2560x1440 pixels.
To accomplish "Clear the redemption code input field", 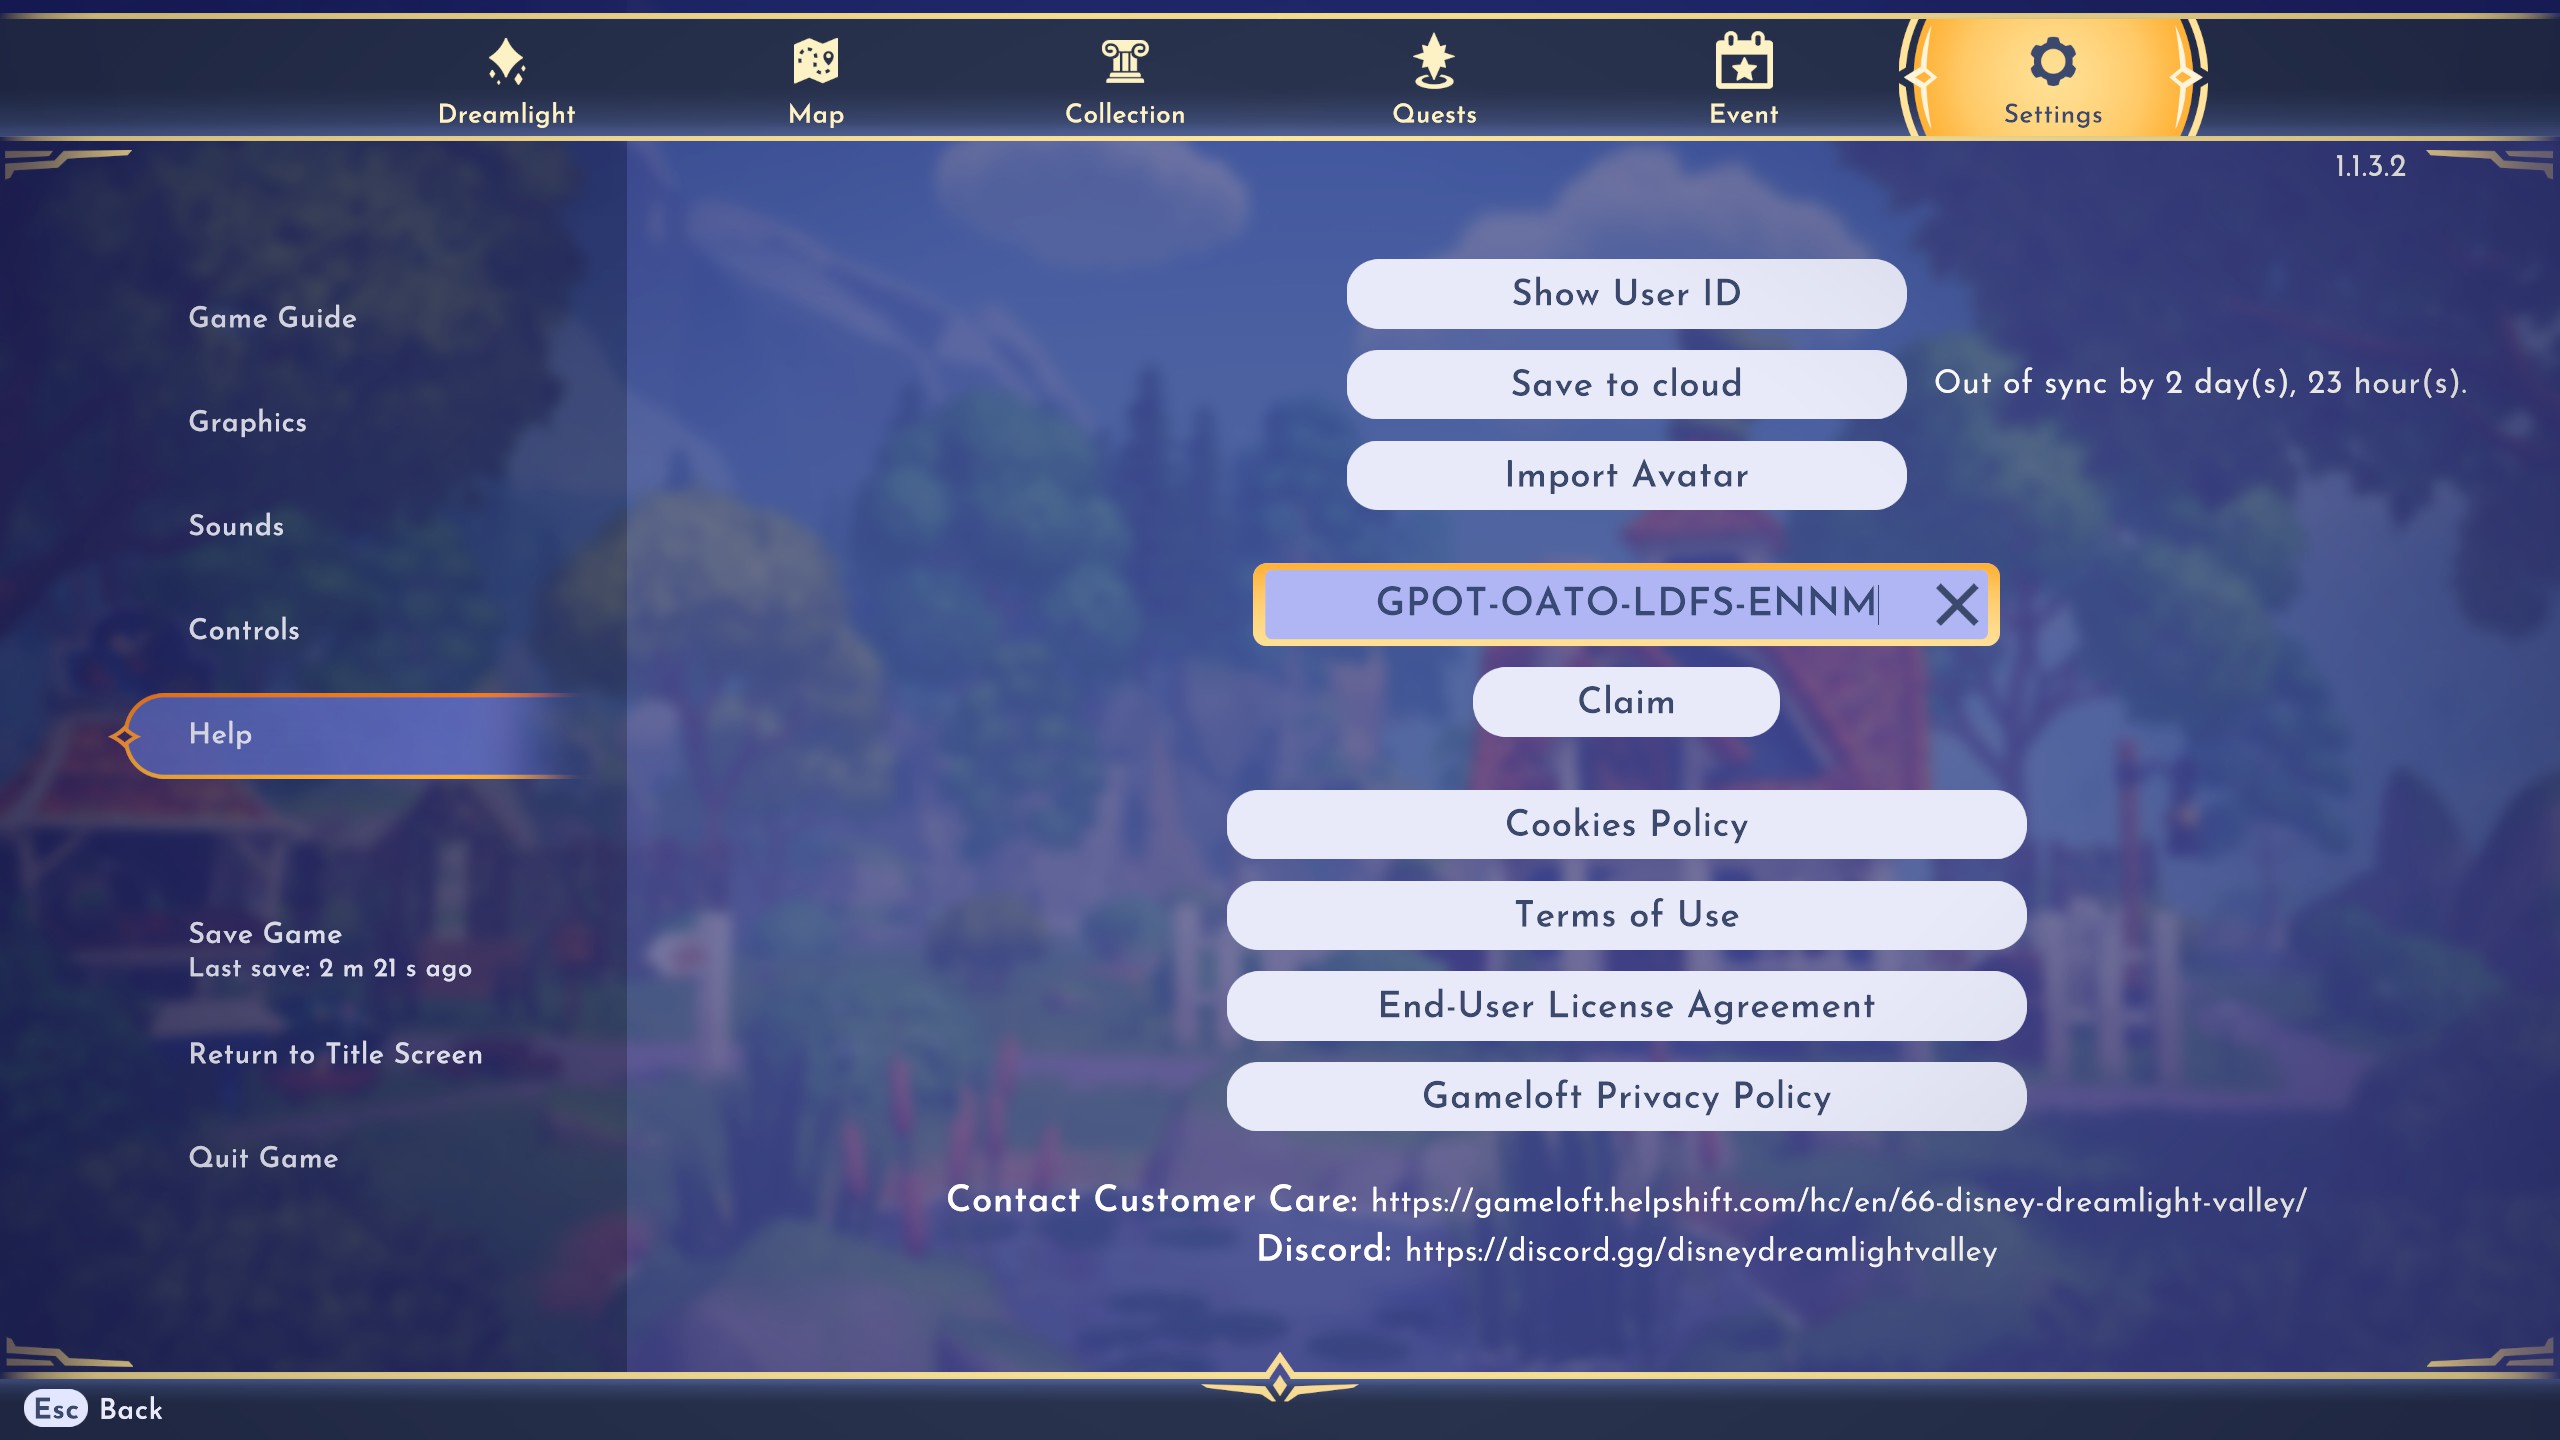I will (1957, 603).
